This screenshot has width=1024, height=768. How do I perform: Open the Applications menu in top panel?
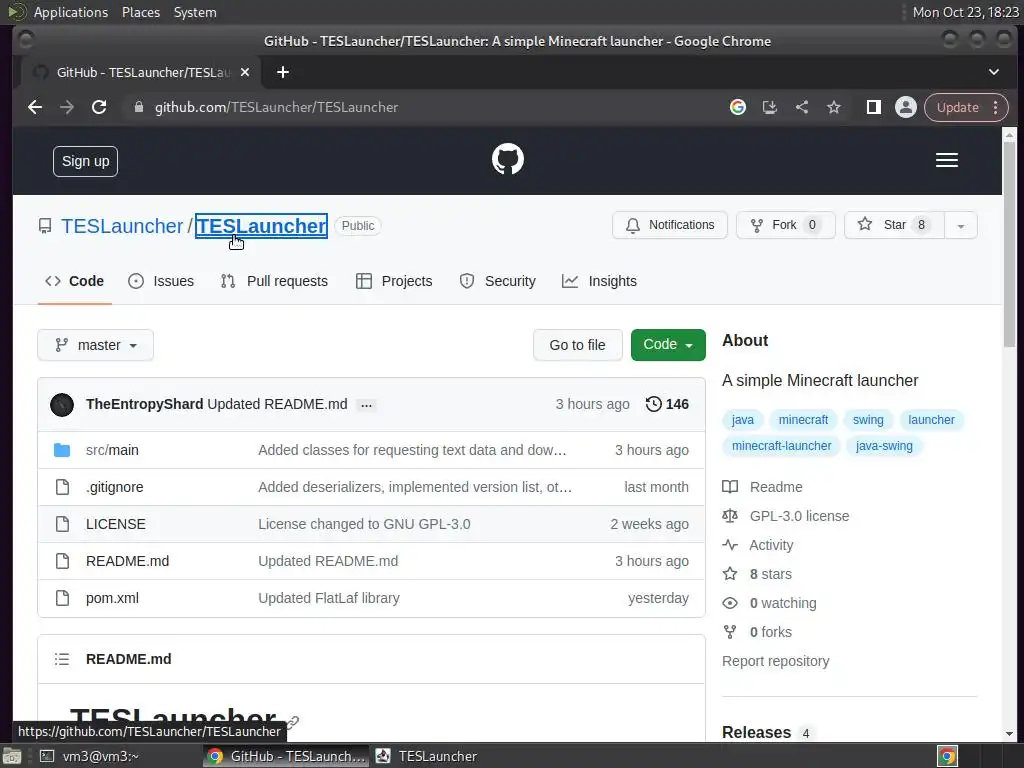pos(71,12)
